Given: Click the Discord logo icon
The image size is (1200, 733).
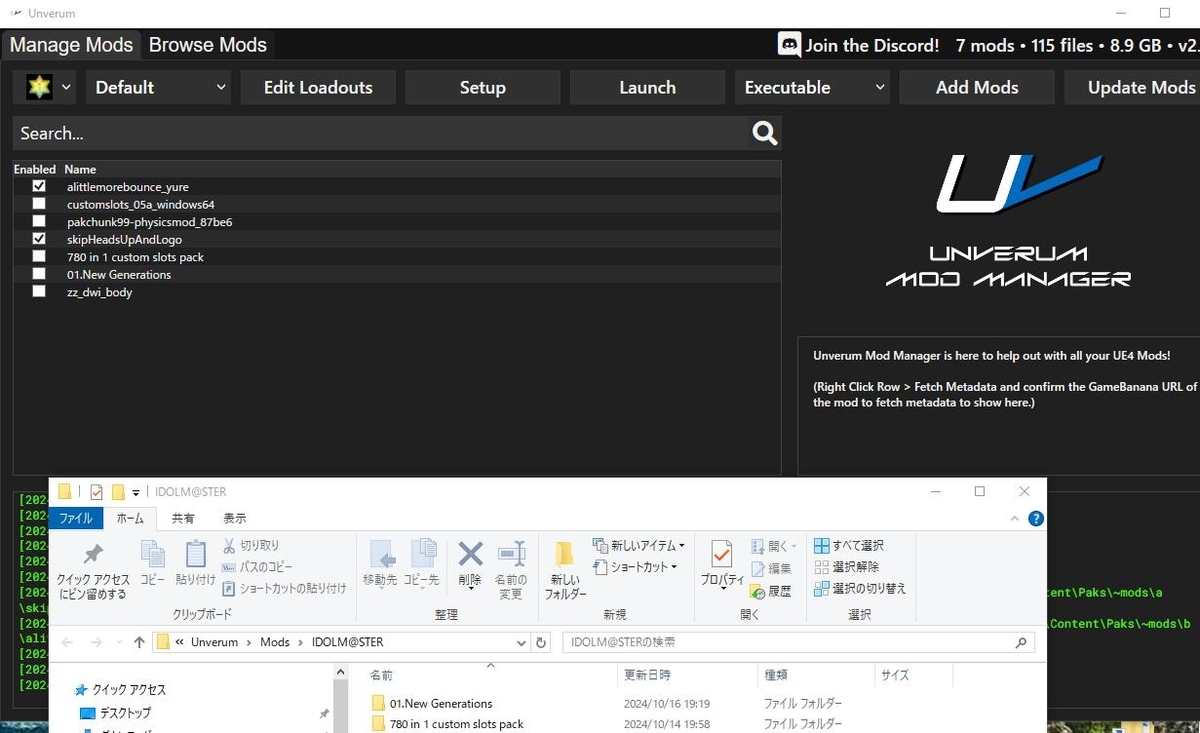Looking at the screenshot, I should pyautogui.click(x=789, y=45).
